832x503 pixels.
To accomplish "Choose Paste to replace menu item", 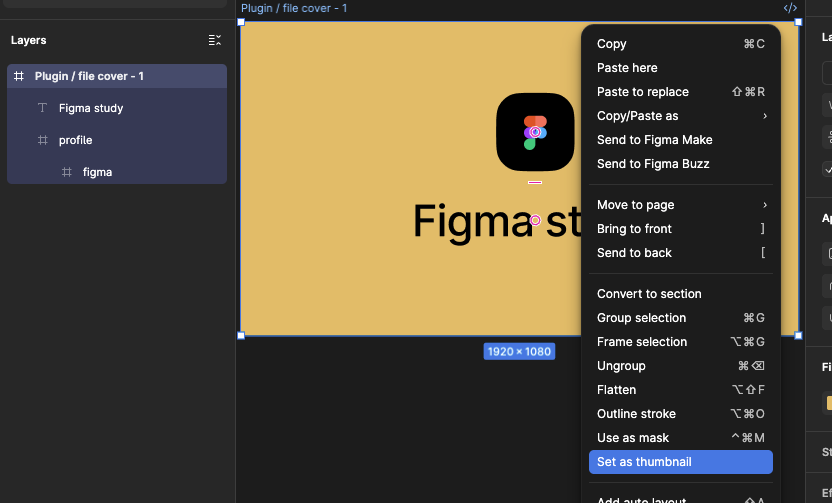I will click(681, 92).
